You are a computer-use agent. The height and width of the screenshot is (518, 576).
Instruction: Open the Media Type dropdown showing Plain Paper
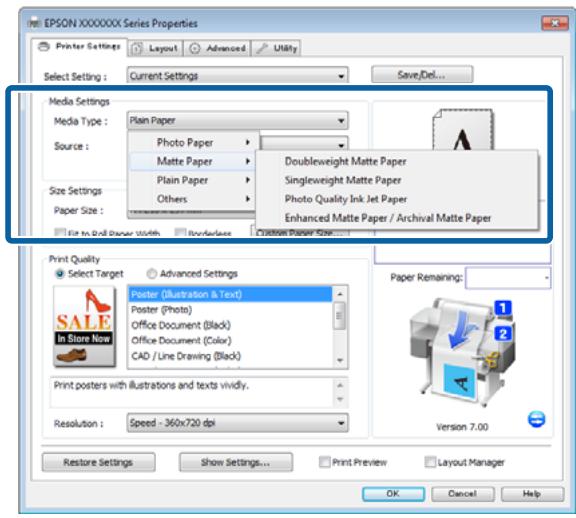point(237,120)
